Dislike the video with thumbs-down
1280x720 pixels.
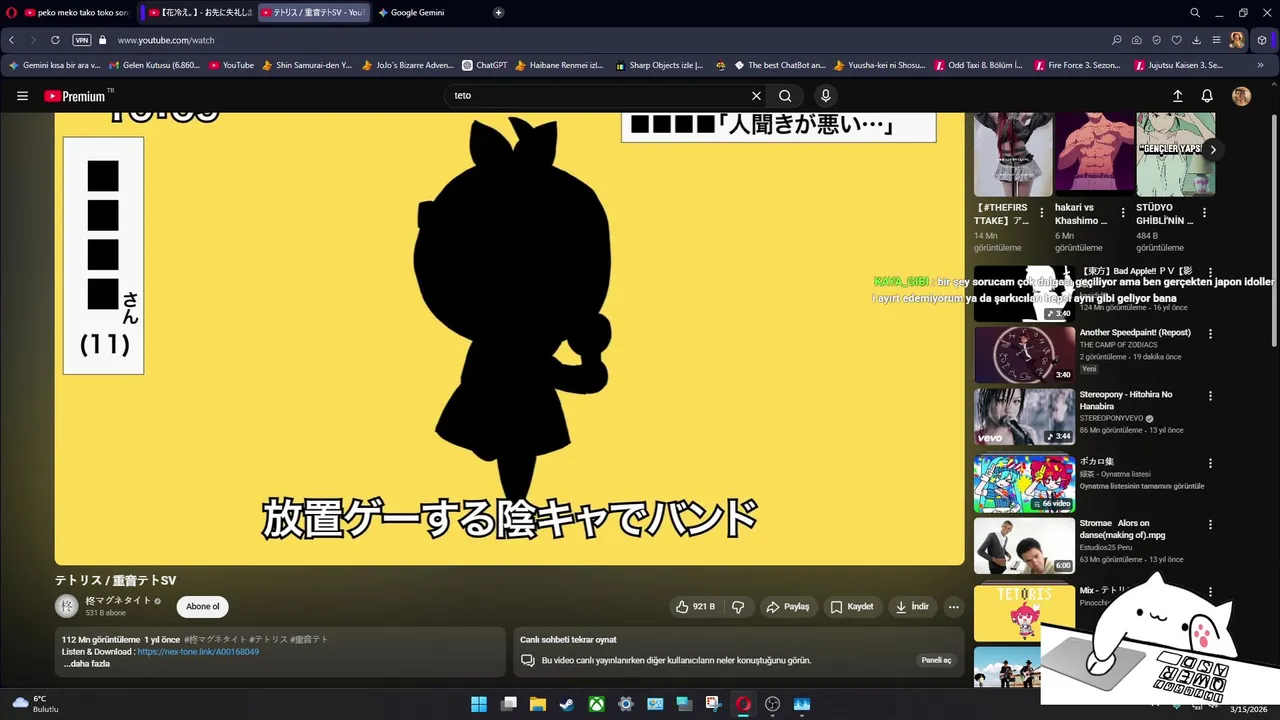click(738, 607)
